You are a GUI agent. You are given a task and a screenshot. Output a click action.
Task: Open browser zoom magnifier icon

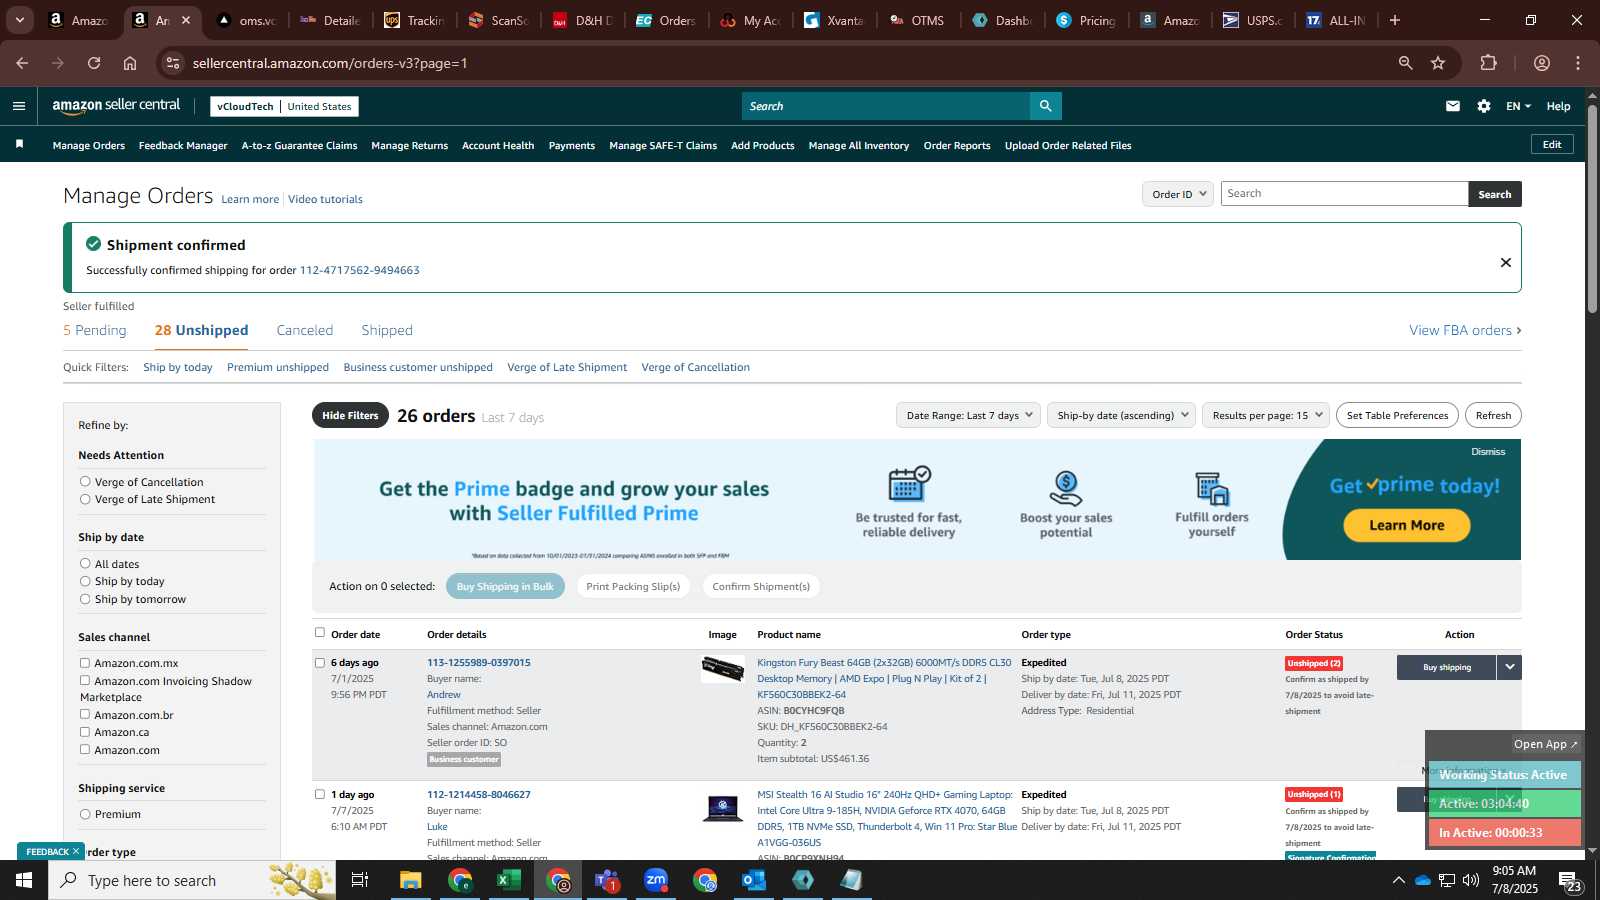click(x=1405, y=63)
